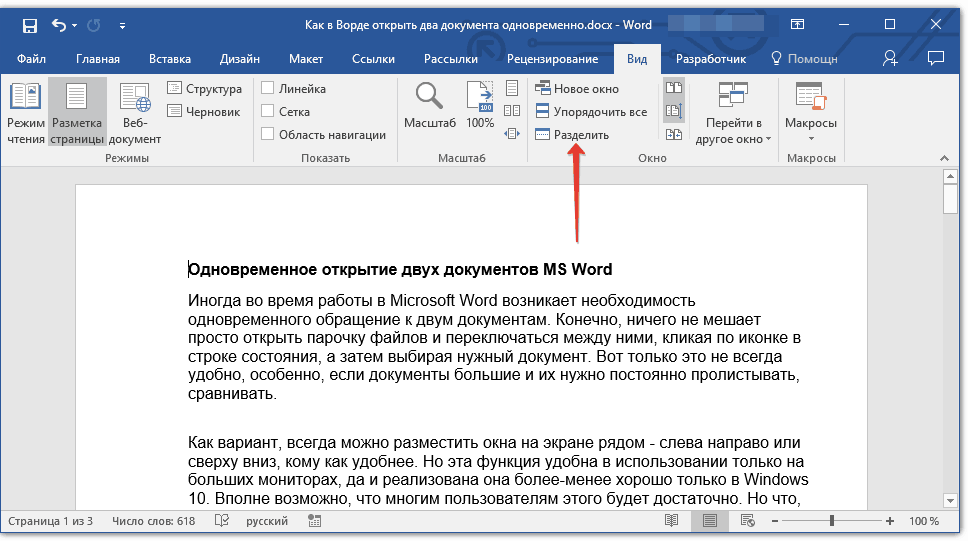Open the Insert (Вставка) ribbon tab

pyautogui.click(x=170, y=59)
